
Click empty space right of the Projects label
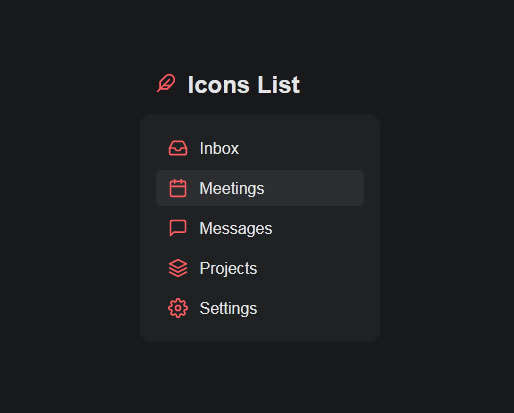click(x=310, y=268)
